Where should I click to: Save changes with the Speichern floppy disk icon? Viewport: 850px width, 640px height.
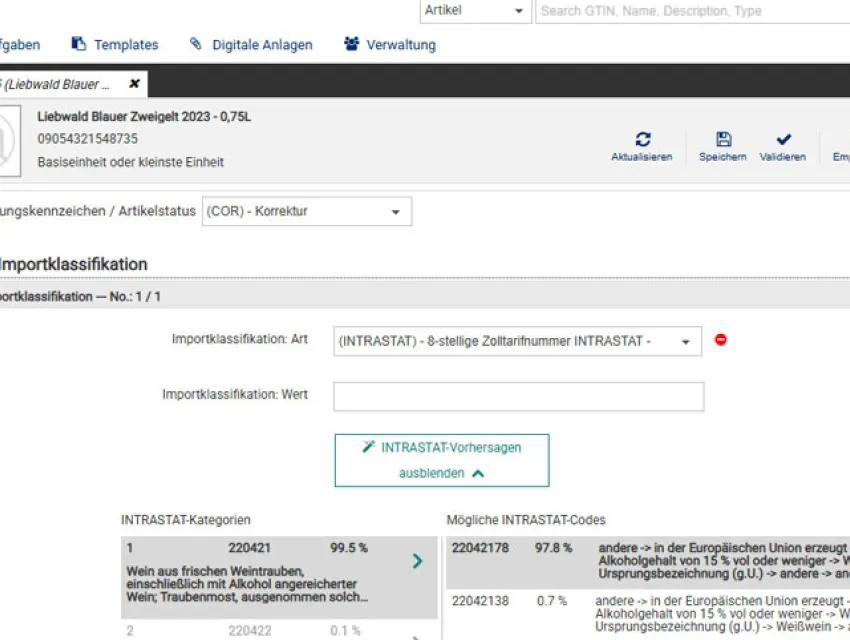click(722, 138)
